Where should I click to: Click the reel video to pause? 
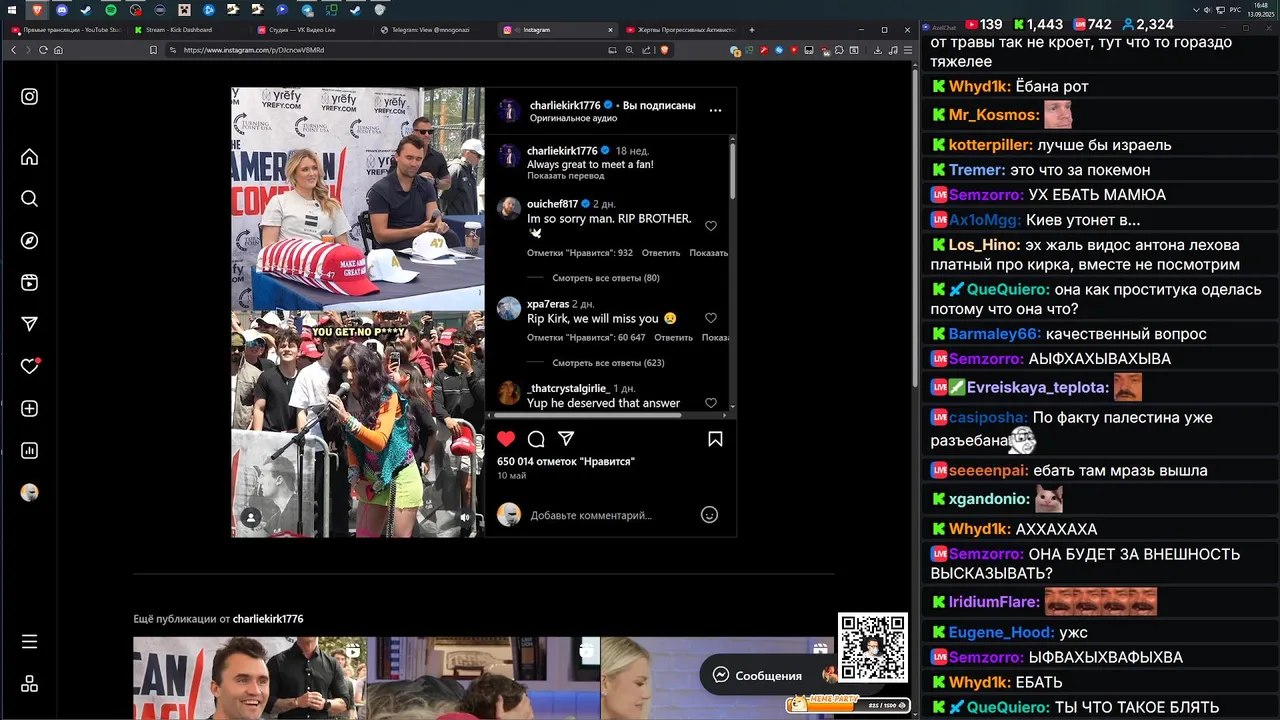(358, 312)
